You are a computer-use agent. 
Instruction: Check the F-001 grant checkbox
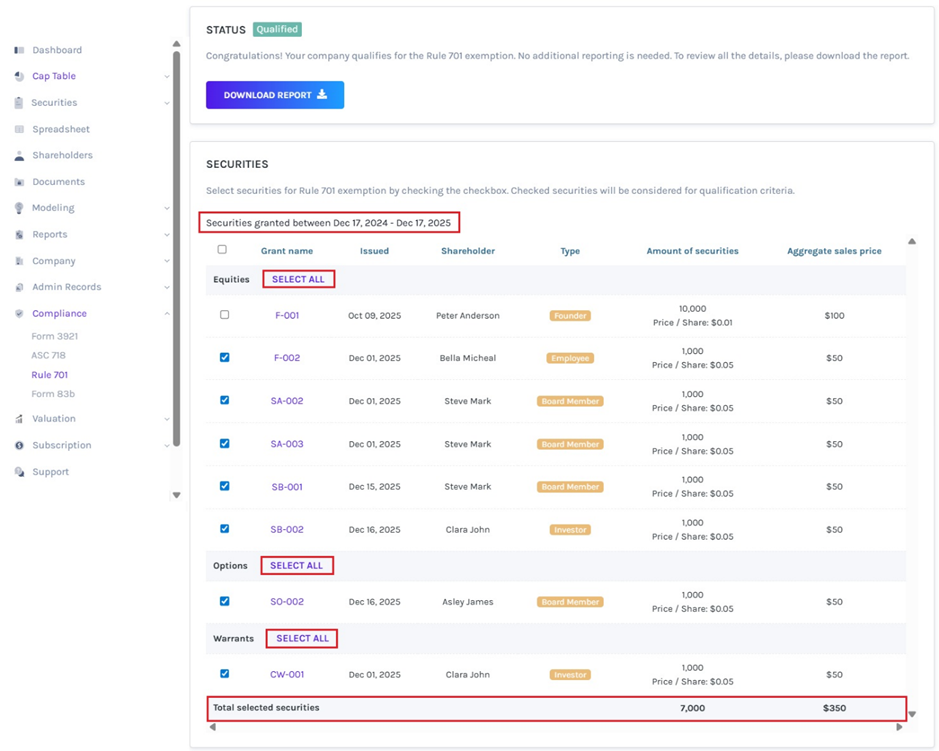click(x=224, y=315)
